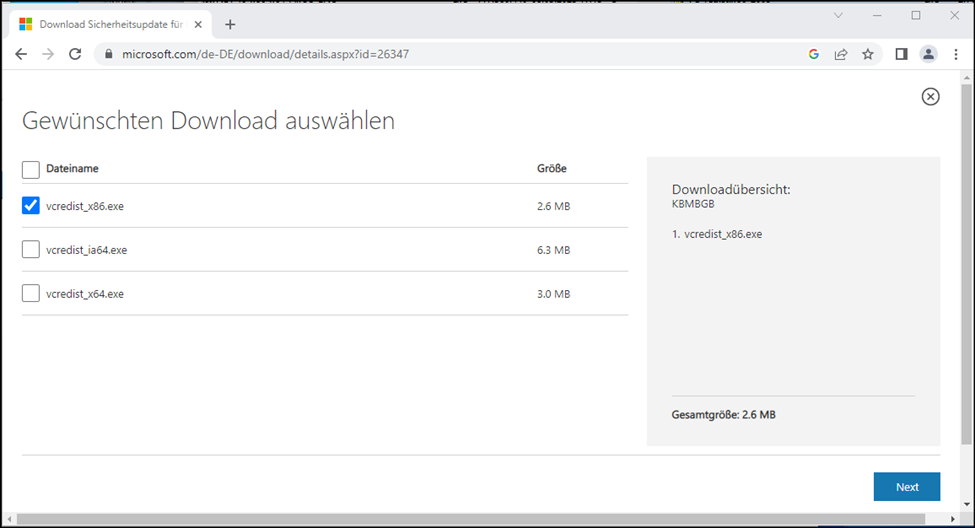Open the browser side panel
This screenshot has height=528, width=975.
(x=901, y=54)
